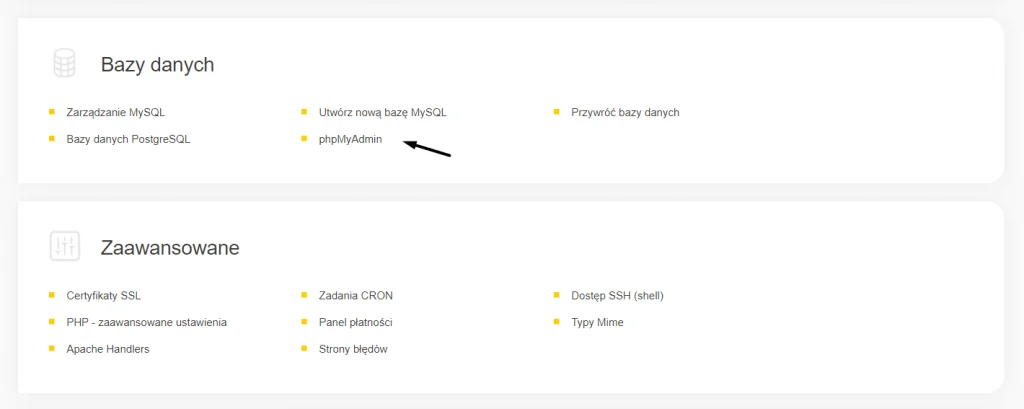Click yellow bullet beside Typy Mime

click(556, 321)
